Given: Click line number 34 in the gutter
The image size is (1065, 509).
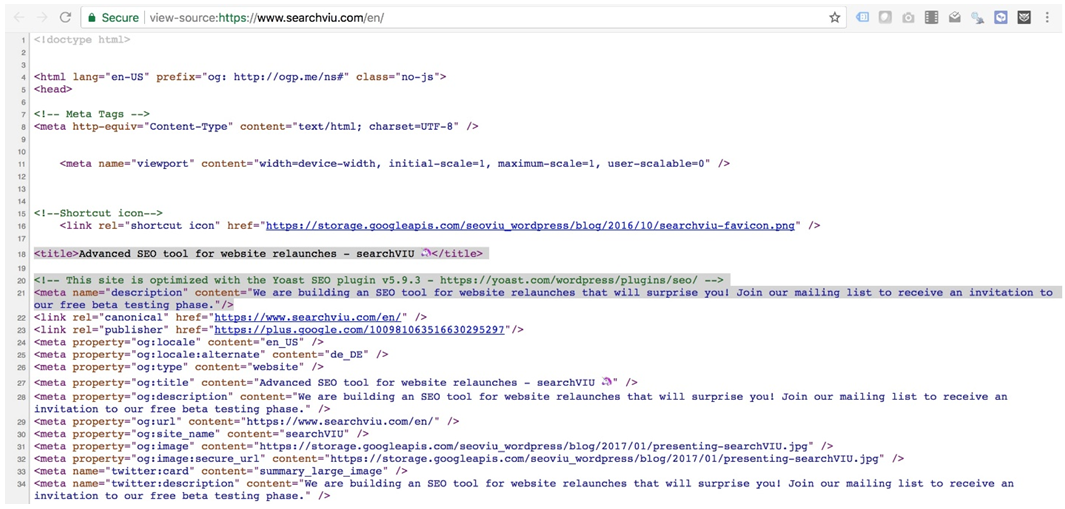Looking at the screenshot, I should (x=21, y=484).
